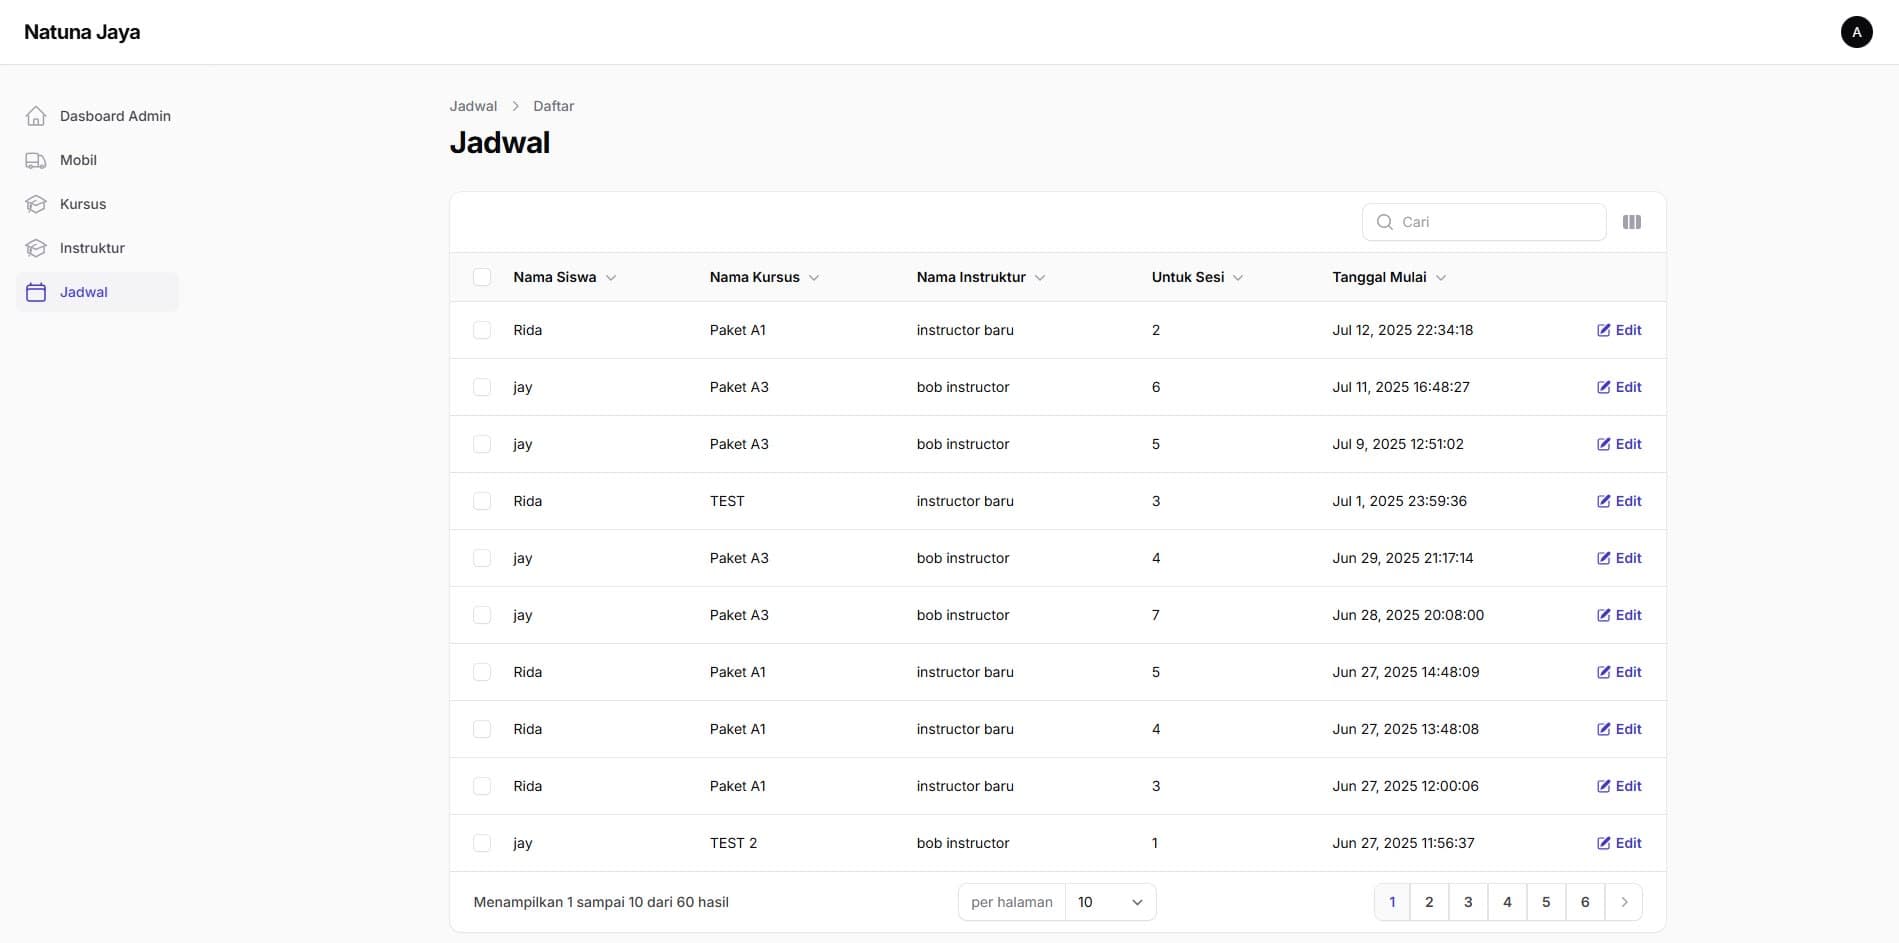This screenshot has height=943, width=1899.
Task: Open the per halaman dropdown
Action: click(1109, 902)
